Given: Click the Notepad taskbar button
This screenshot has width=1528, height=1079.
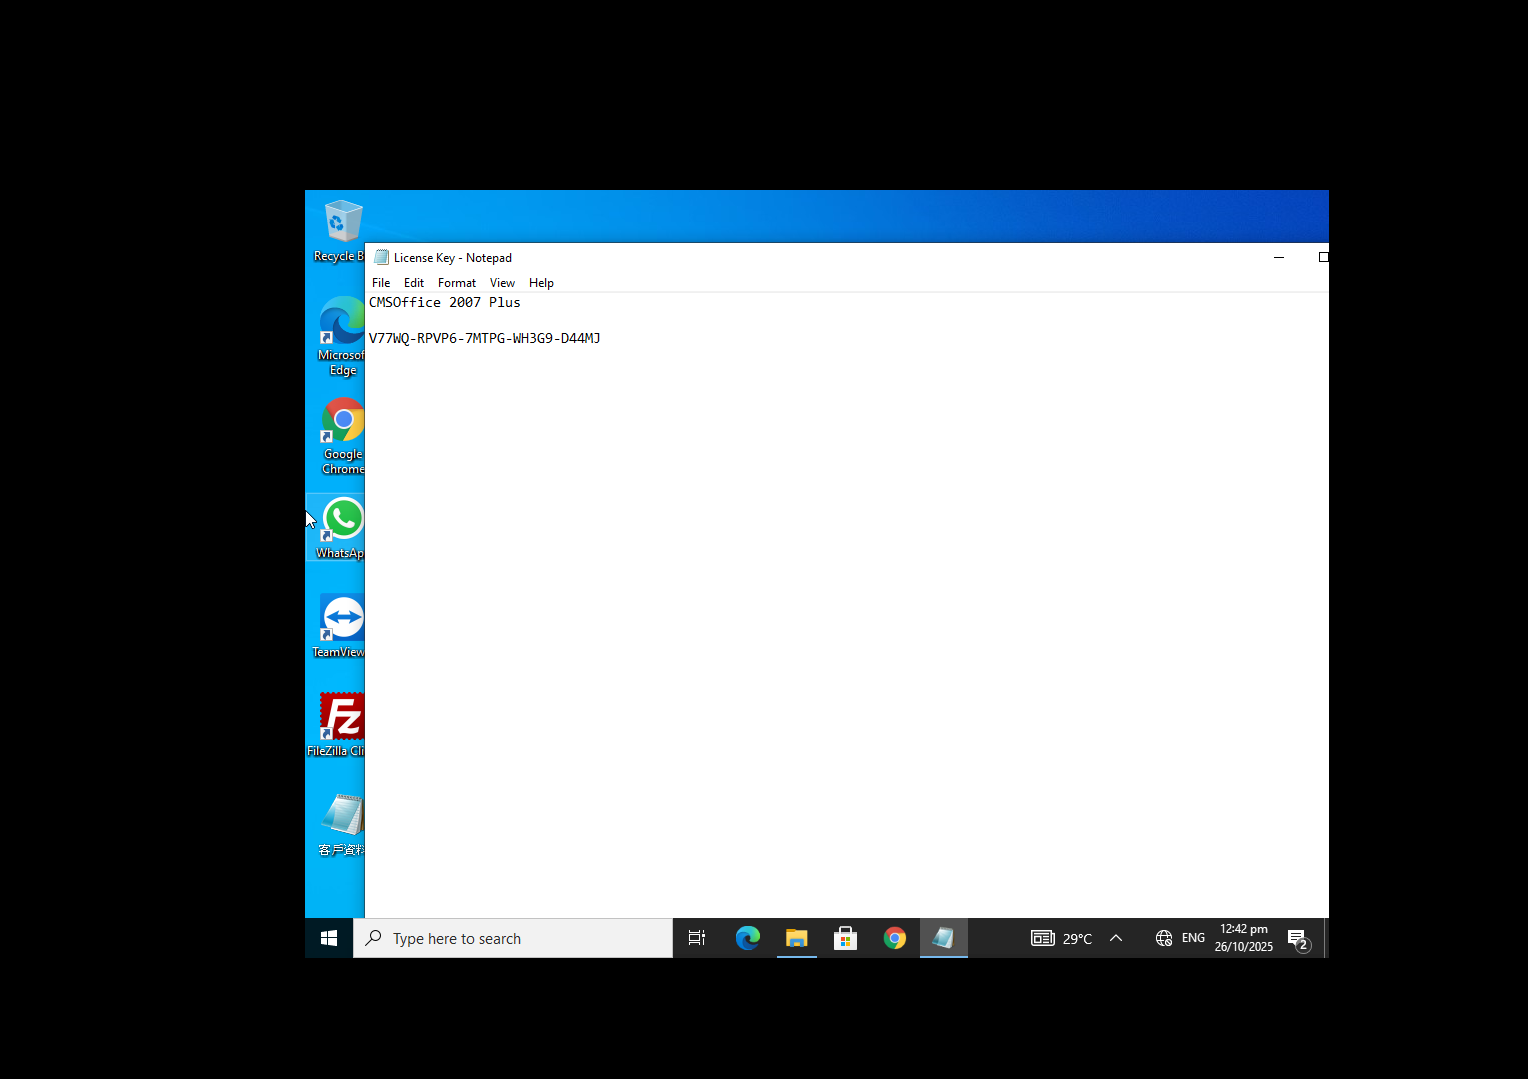Looking at the screenshot, I should coord(943,938).
